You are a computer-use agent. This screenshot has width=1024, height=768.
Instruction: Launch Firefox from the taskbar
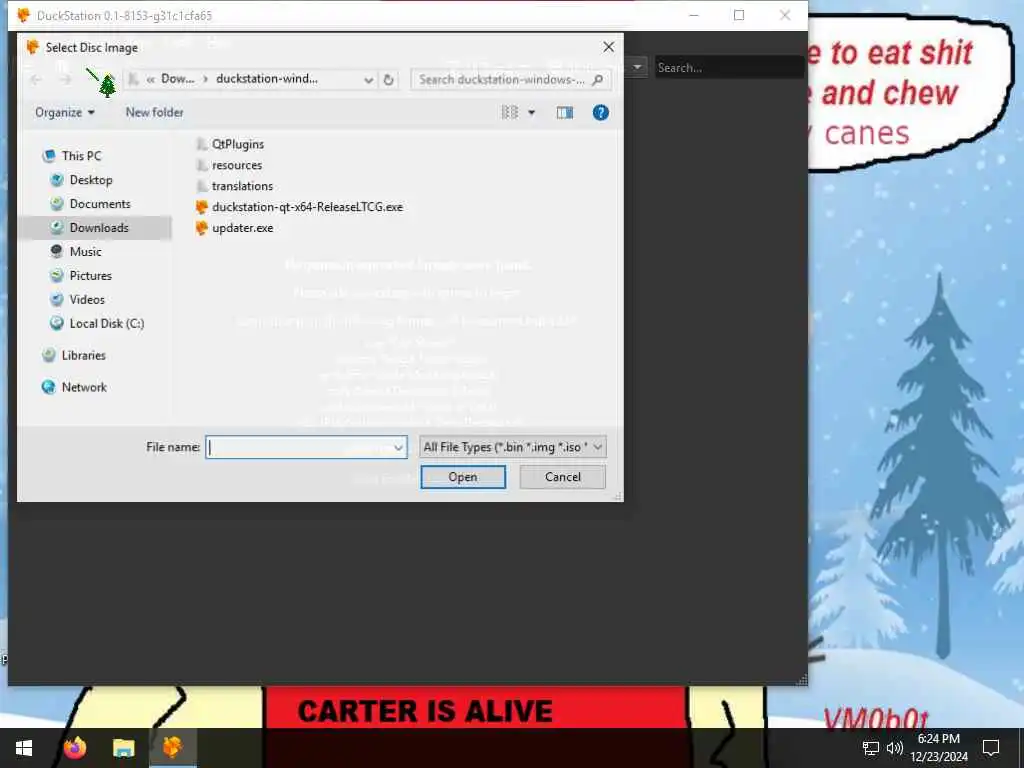coord(75,748)
